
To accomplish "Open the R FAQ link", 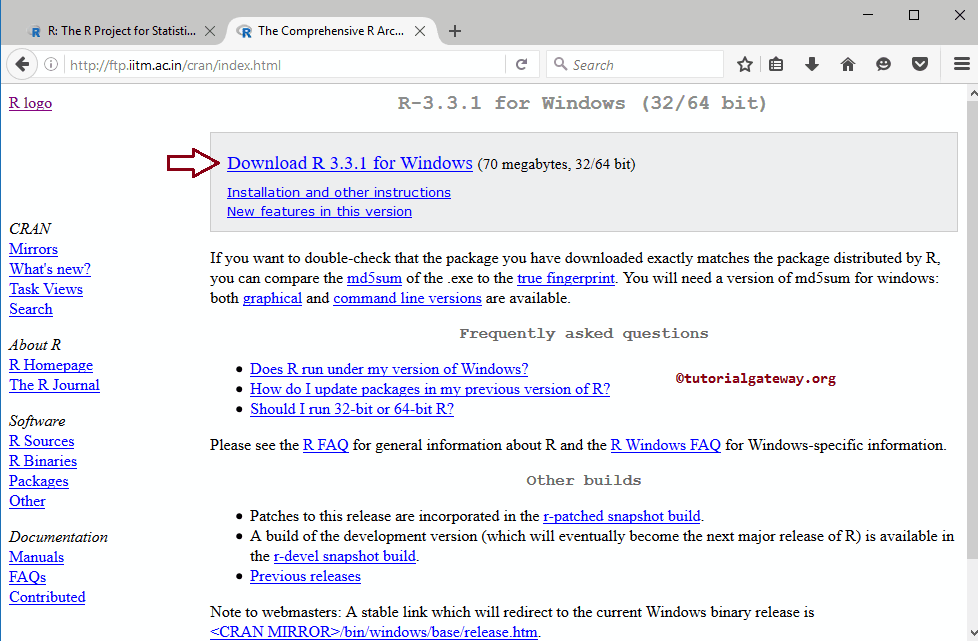I will pos(326,445).
